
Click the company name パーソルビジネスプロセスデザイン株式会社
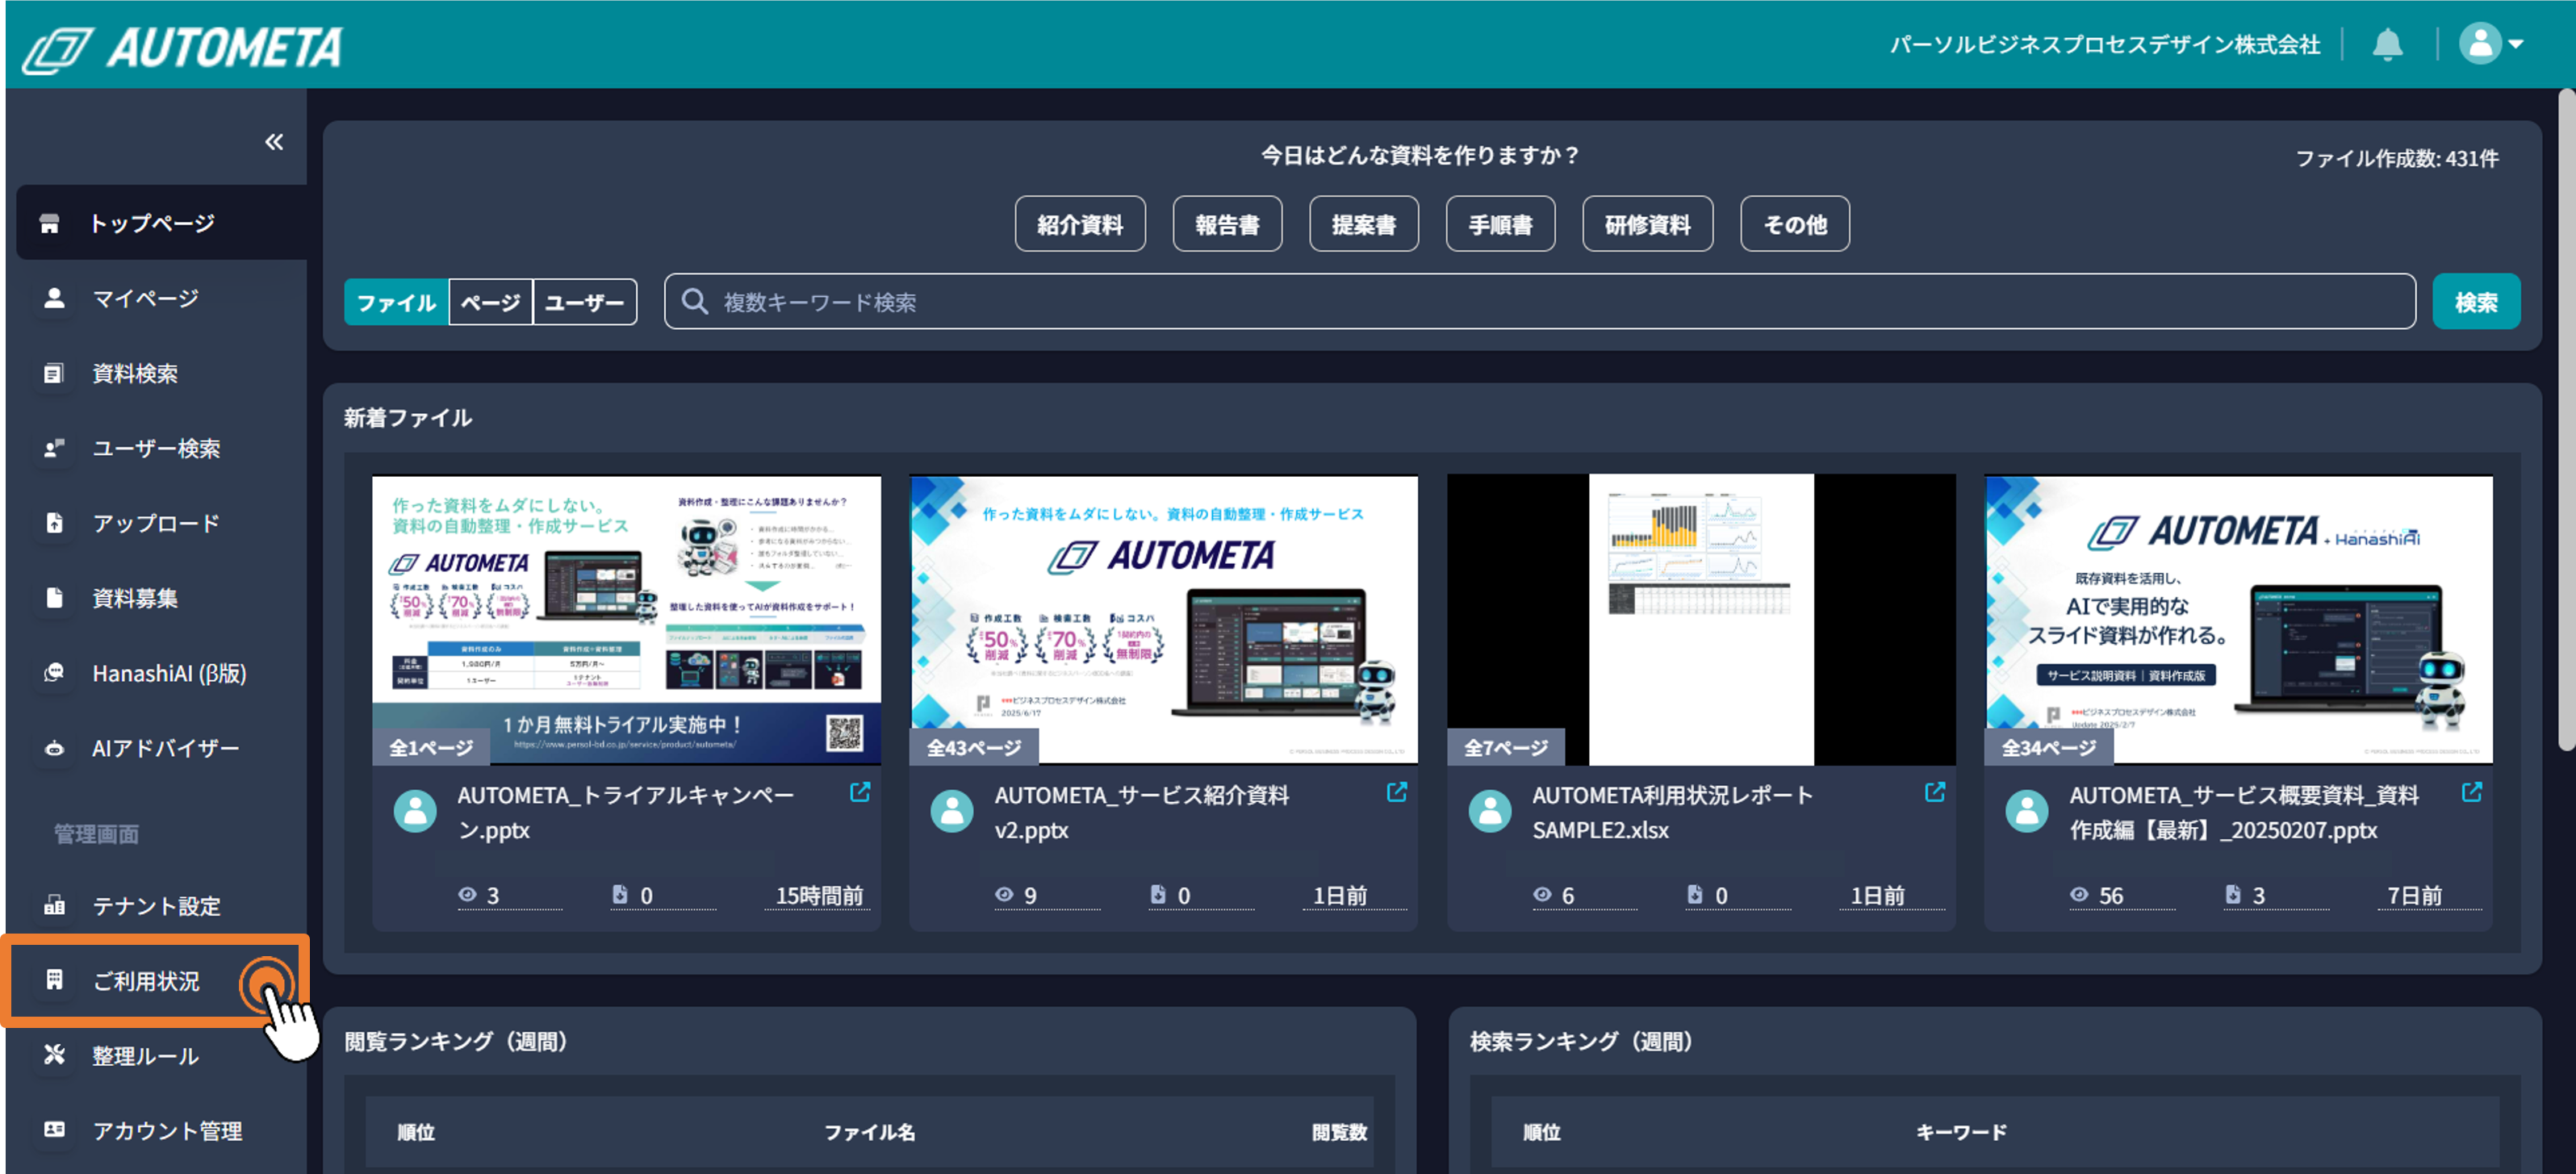pos(2104,44)
